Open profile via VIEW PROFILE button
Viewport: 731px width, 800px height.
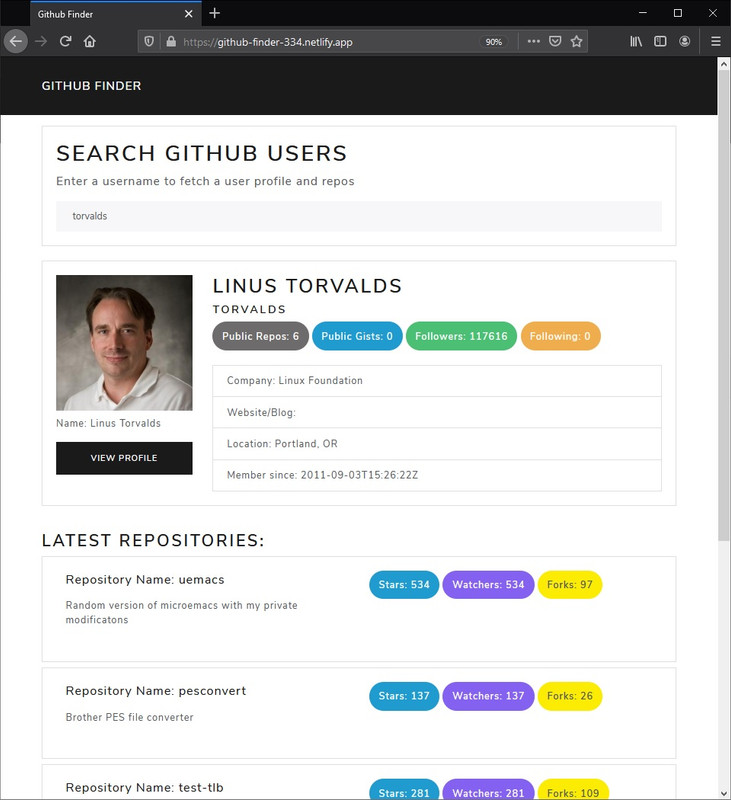[124, 458]
